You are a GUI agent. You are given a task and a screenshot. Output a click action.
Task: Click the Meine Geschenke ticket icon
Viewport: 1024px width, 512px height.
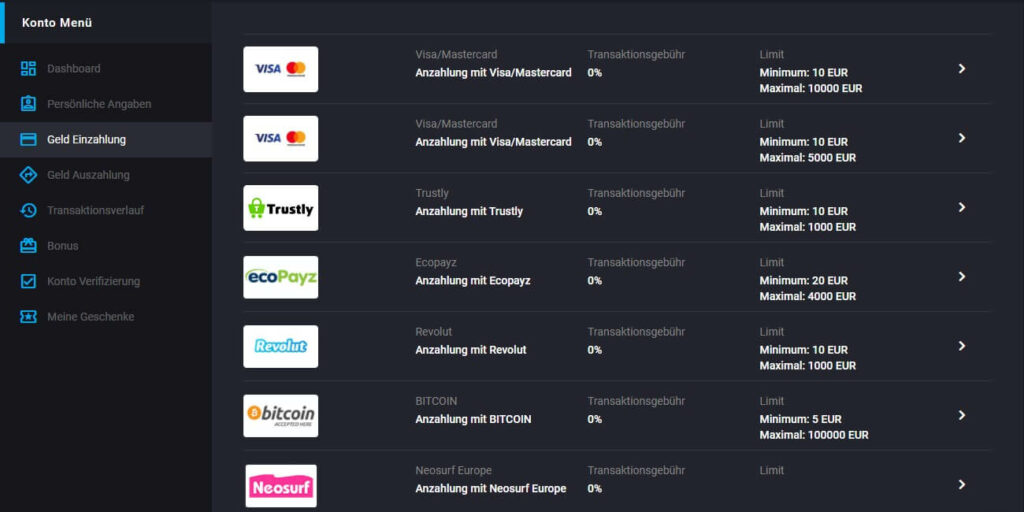click(x=28, y=316)
